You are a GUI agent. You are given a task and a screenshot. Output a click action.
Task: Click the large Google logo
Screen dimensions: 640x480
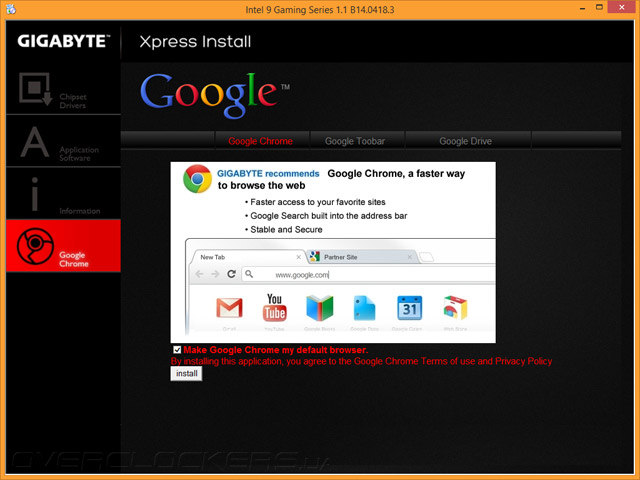click(x=215, y=94)
